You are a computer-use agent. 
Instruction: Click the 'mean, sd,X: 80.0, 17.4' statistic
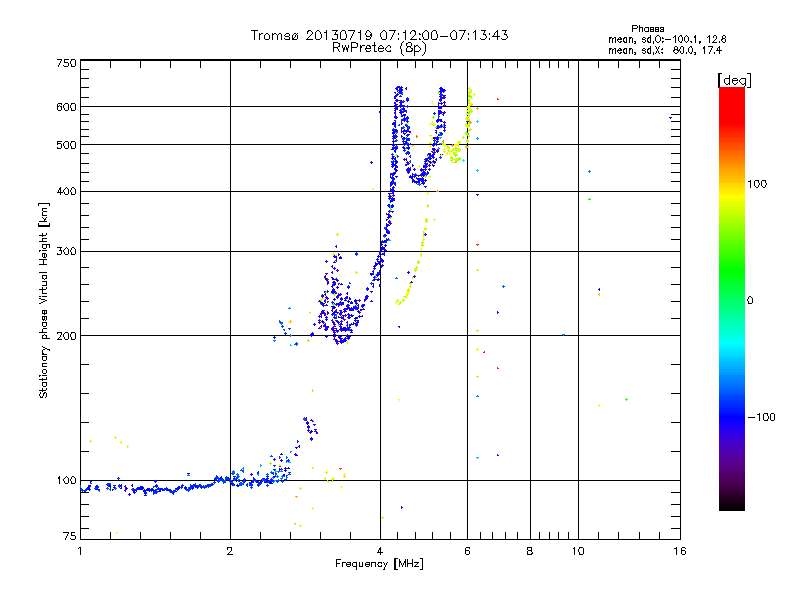[x=665, y=50]
